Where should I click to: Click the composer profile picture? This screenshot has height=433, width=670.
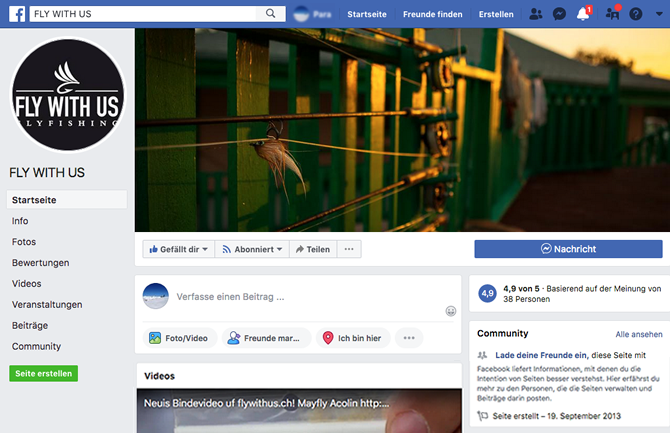coord(156,296)
